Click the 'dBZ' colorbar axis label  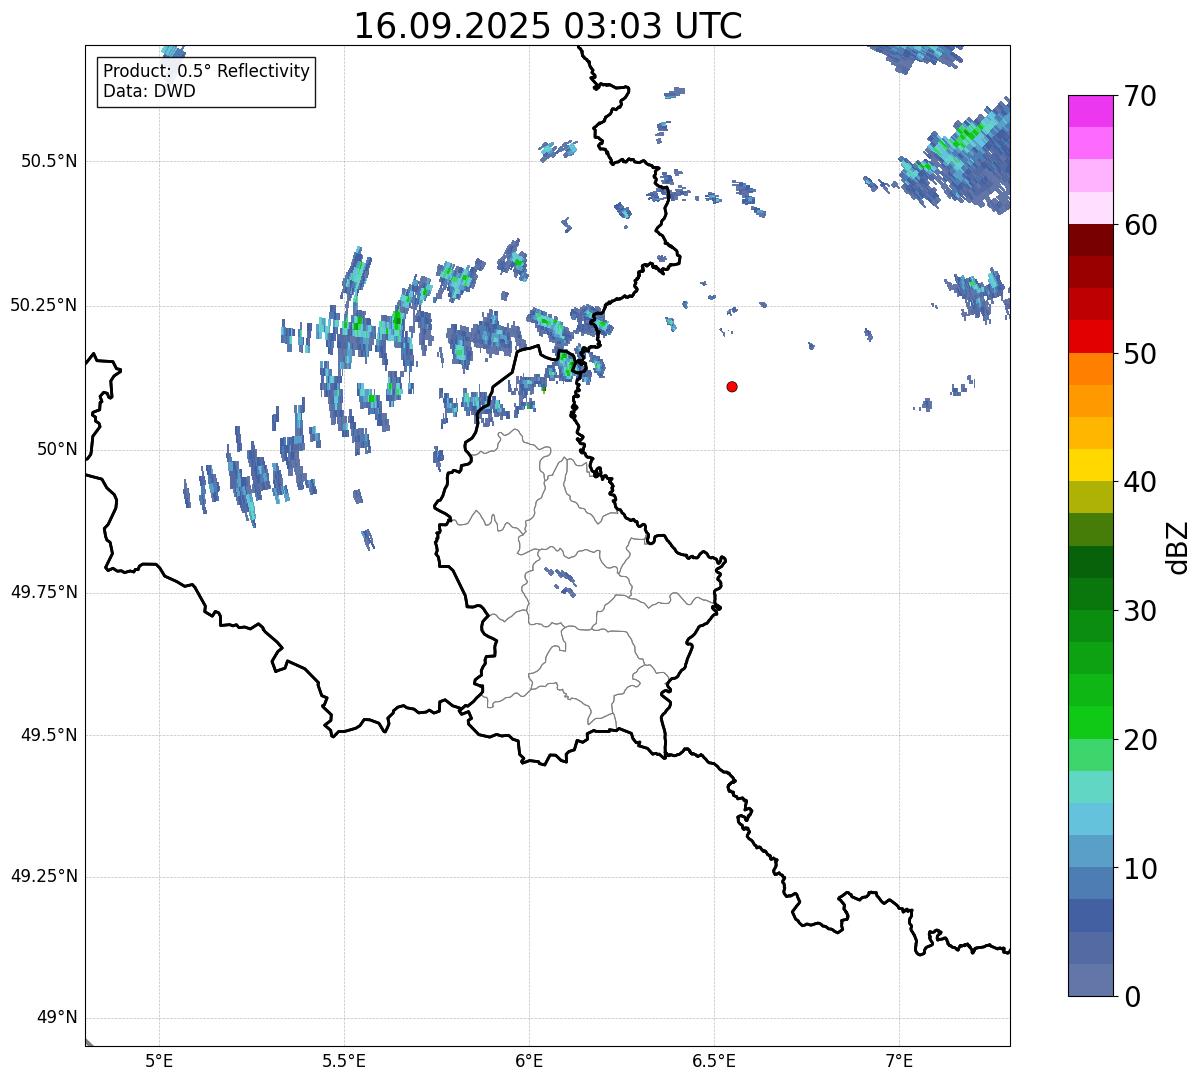[1179, 546]
